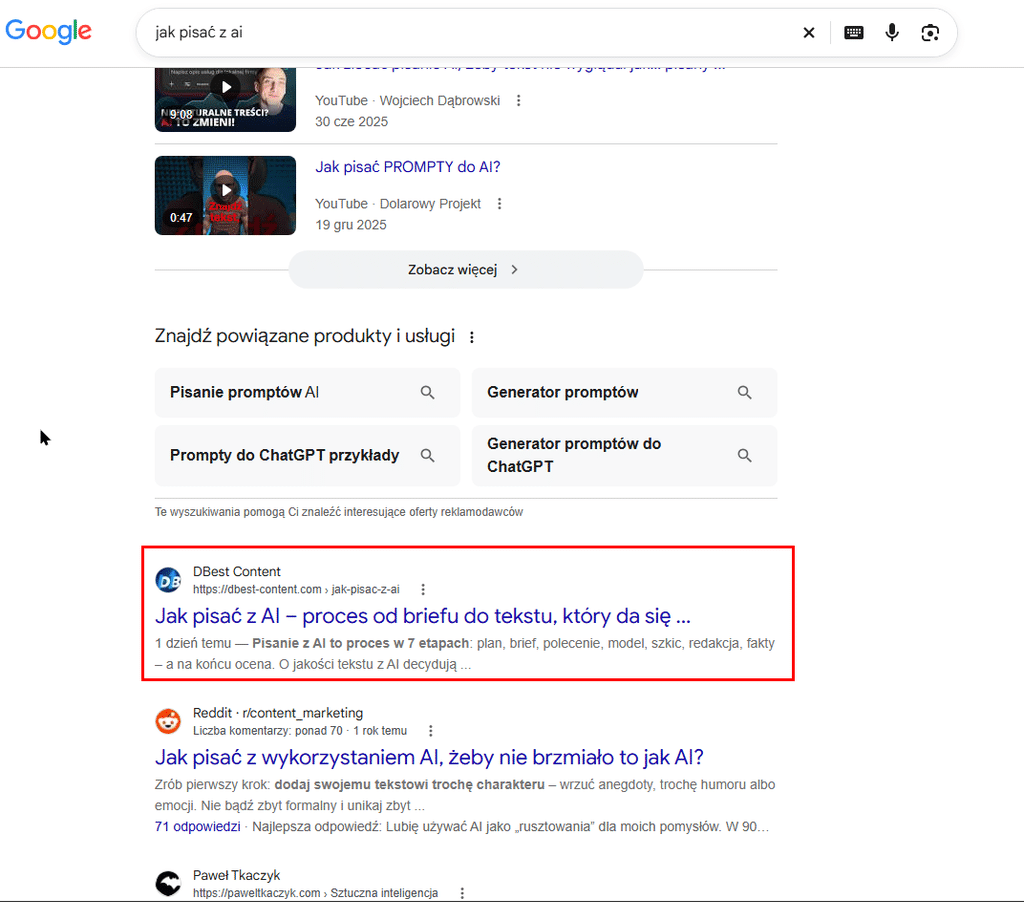
Task: Search by image with camera icon
Action: [x=930, y=33]
